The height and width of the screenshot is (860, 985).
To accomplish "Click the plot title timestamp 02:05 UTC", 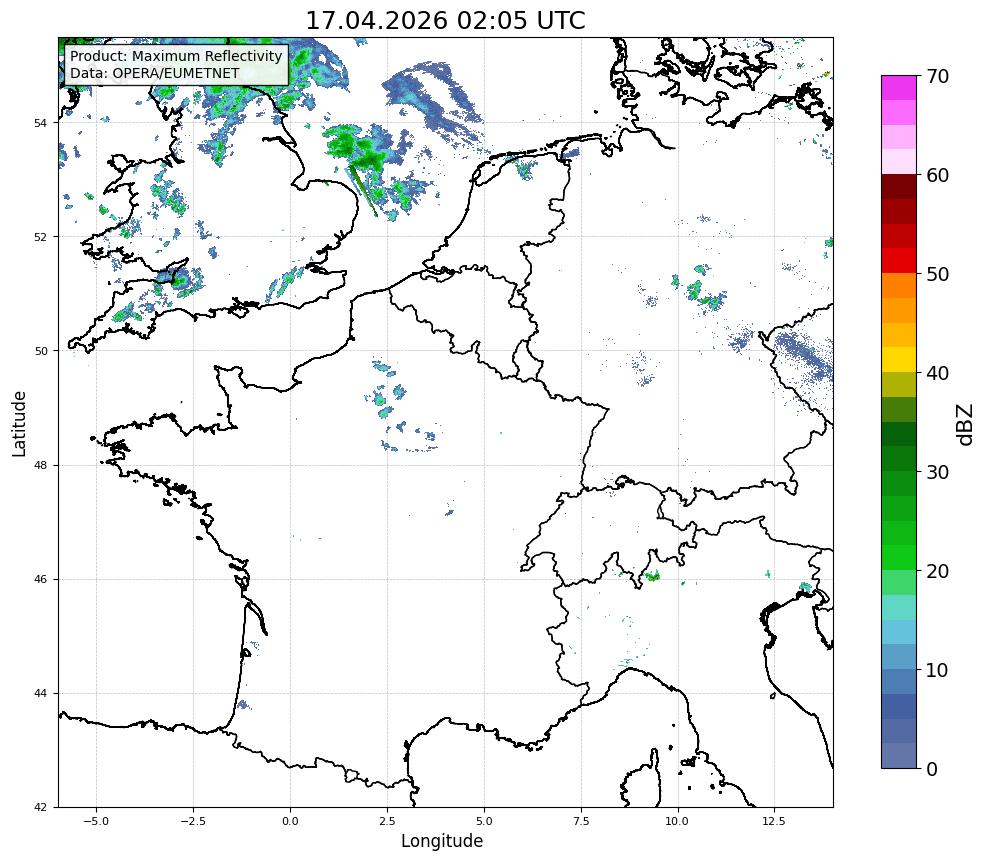I will (x=521, y=21).
